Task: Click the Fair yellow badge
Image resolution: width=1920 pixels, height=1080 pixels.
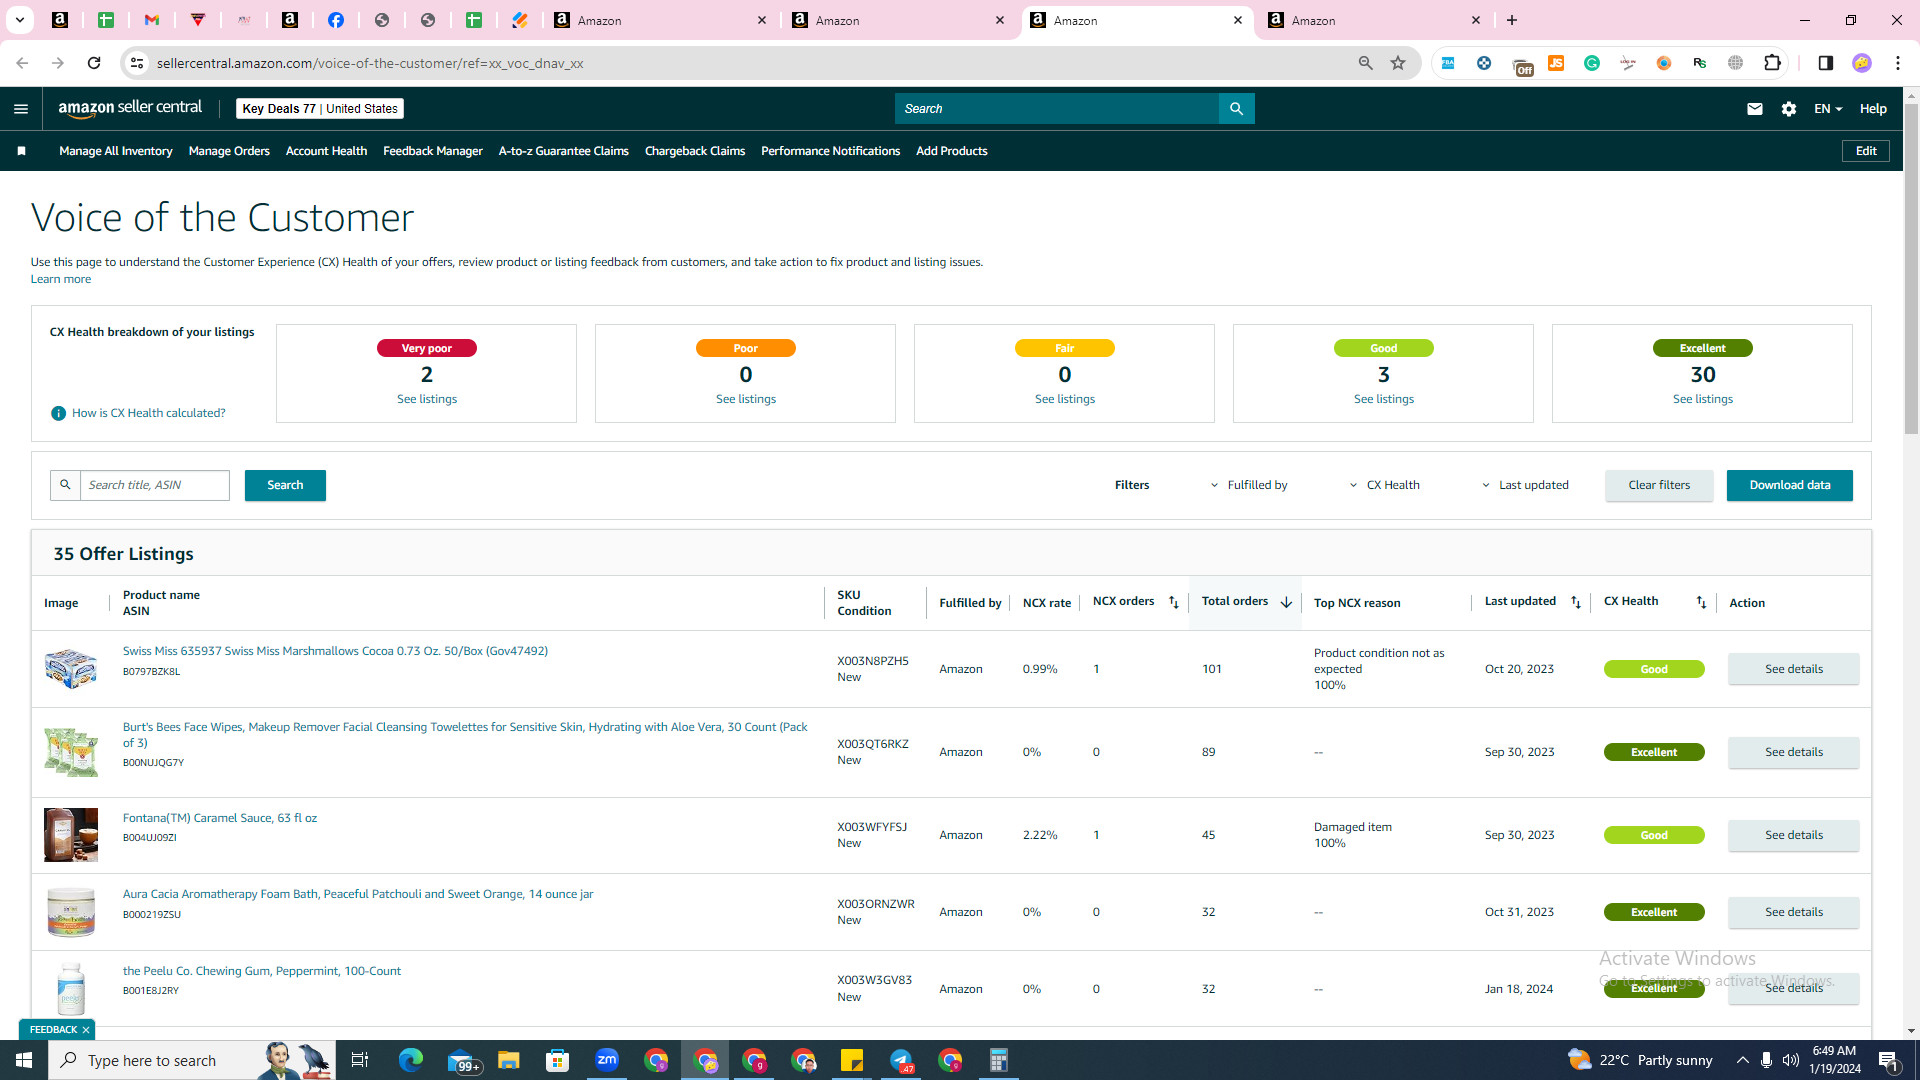Action: click(1065, 348)
